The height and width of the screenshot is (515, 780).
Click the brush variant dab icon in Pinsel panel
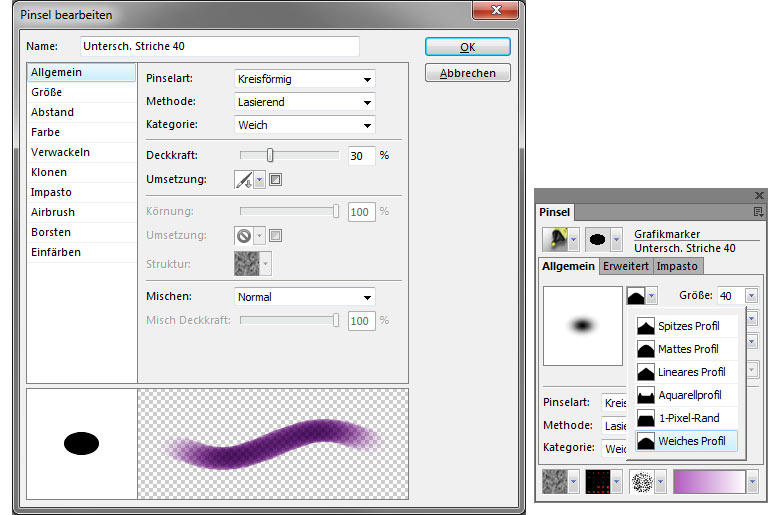(597, 240)
